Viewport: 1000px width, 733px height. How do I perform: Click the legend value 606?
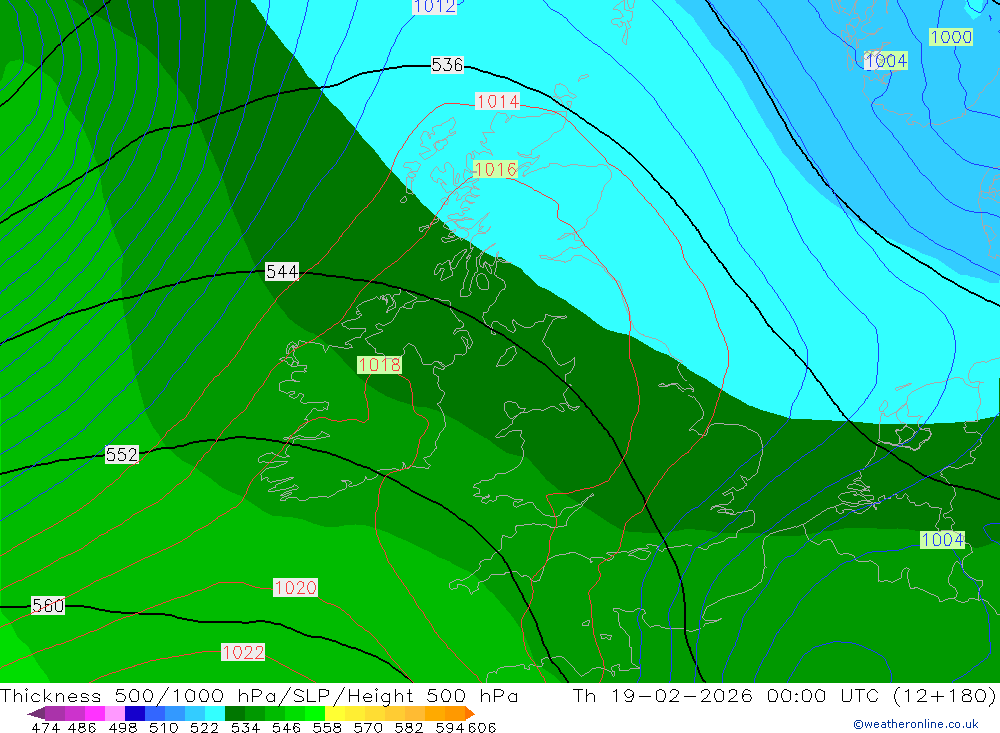tap(482, 727)
